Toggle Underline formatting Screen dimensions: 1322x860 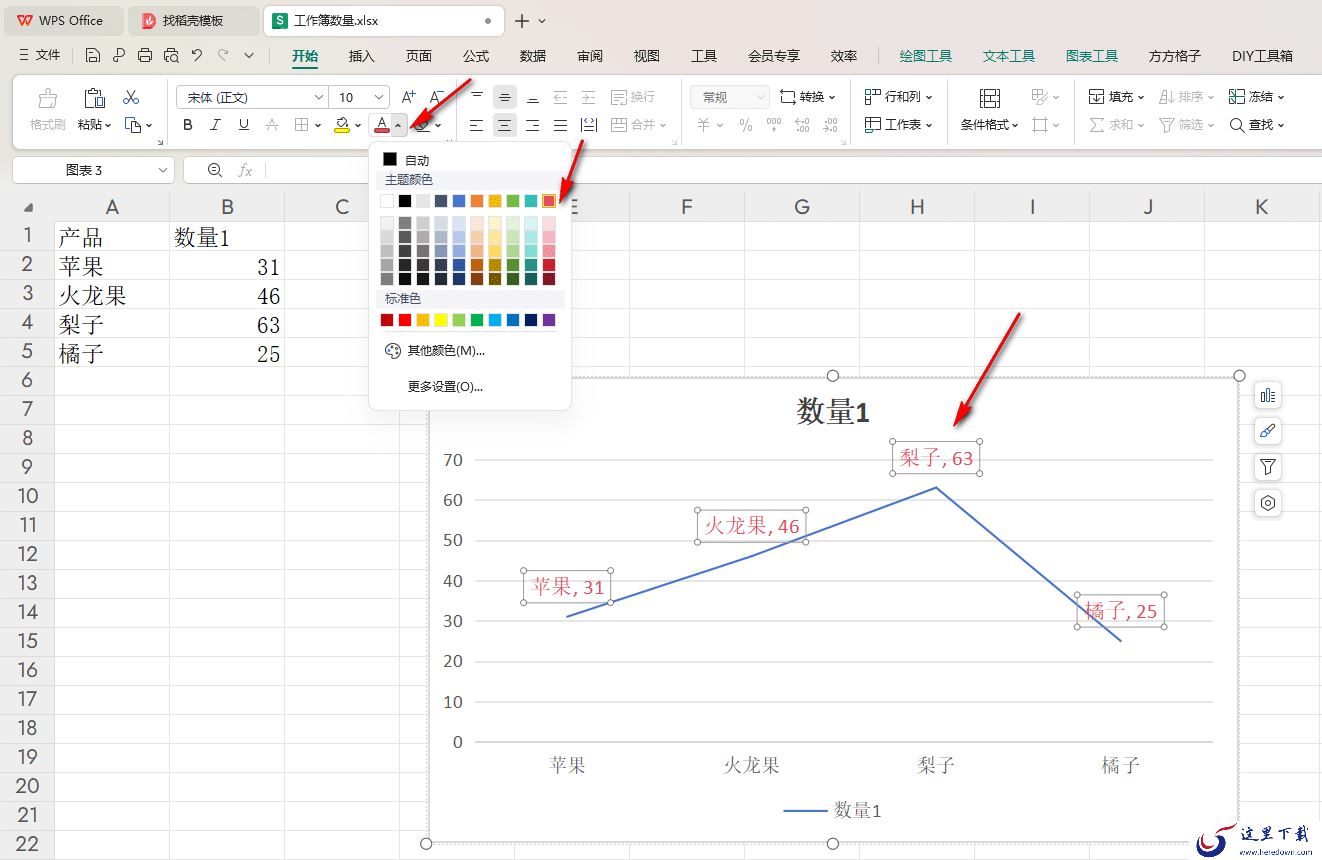click(x=243, y=125)
